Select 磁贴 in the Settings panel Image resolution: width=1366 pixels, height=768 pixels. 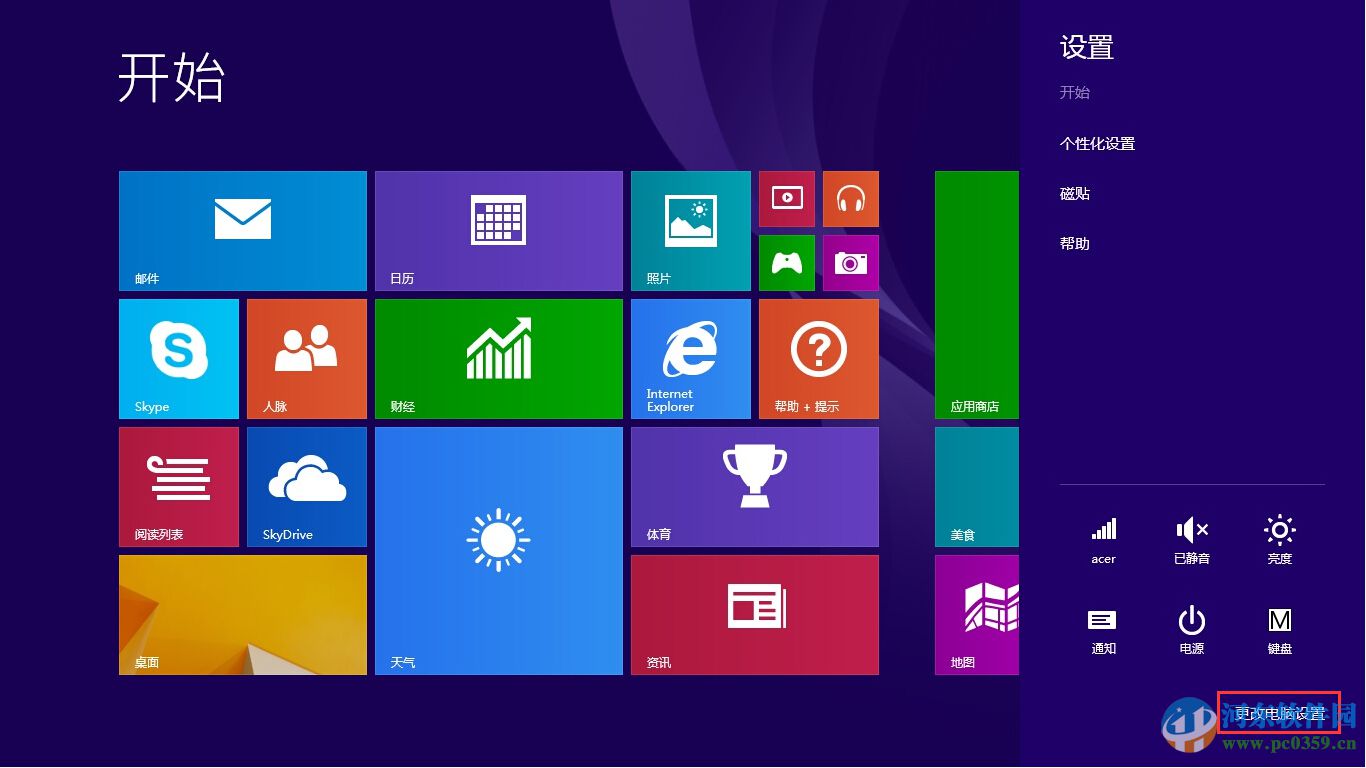coord(1074,193)
